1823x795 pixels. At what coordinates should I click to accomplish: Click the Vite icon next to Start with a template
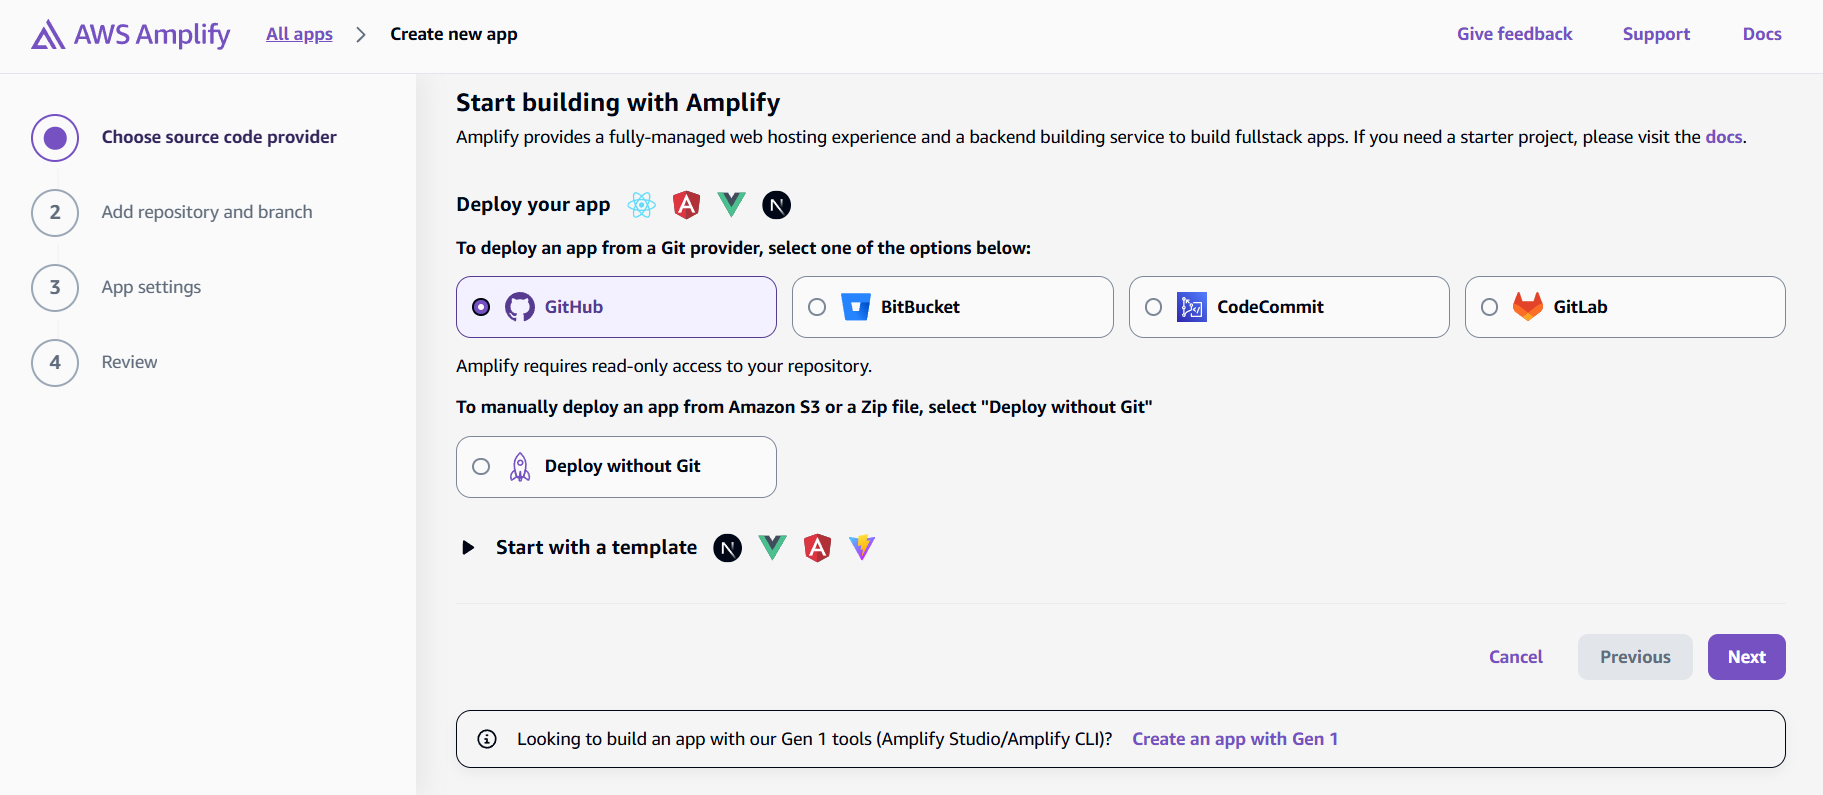(862, 547)
